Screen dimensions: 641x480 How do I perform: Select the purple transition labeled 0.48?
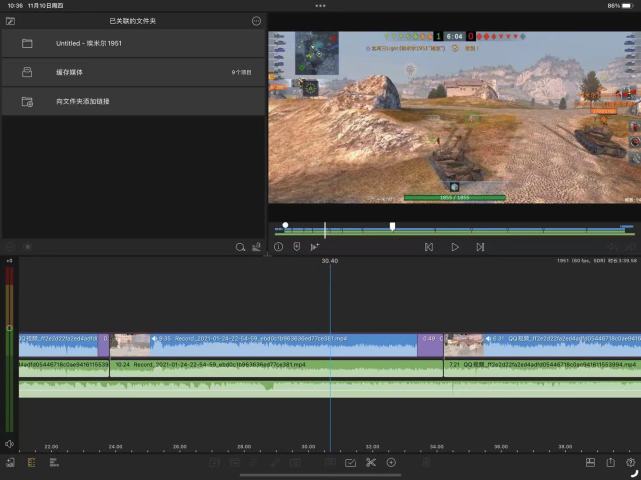click(x=430, y=345)
